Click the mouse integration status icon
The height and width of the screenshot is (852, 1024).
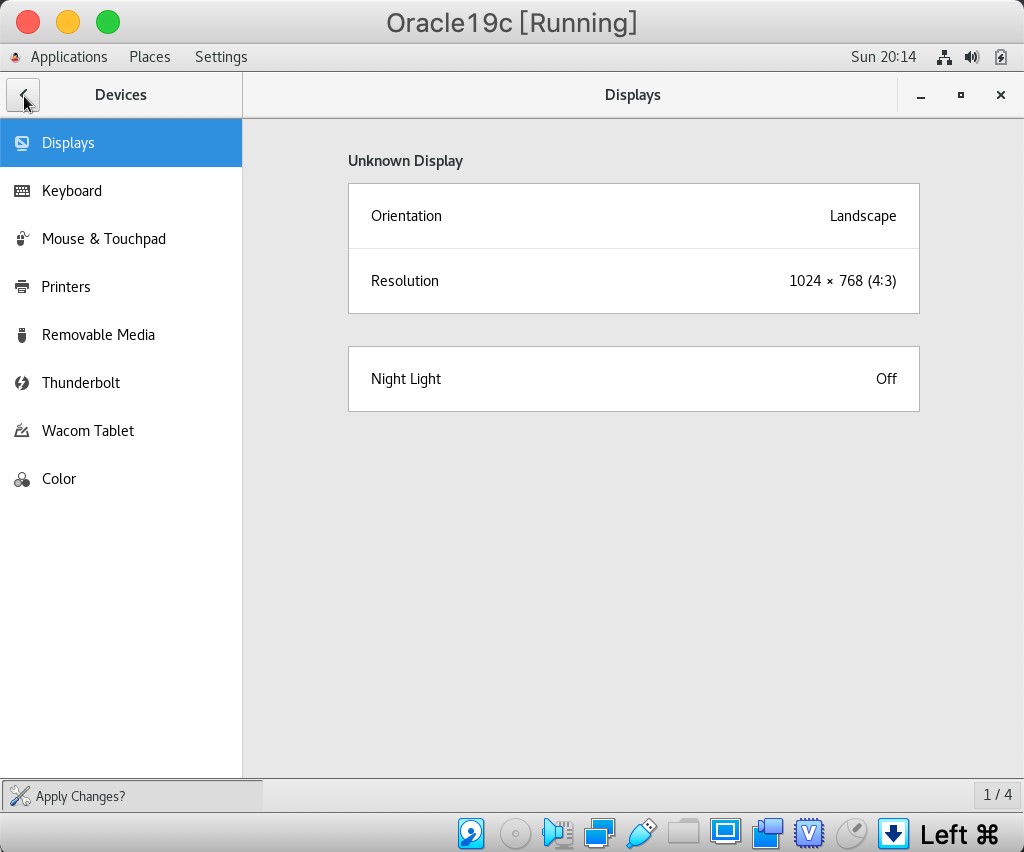click(x=852, y=834)
